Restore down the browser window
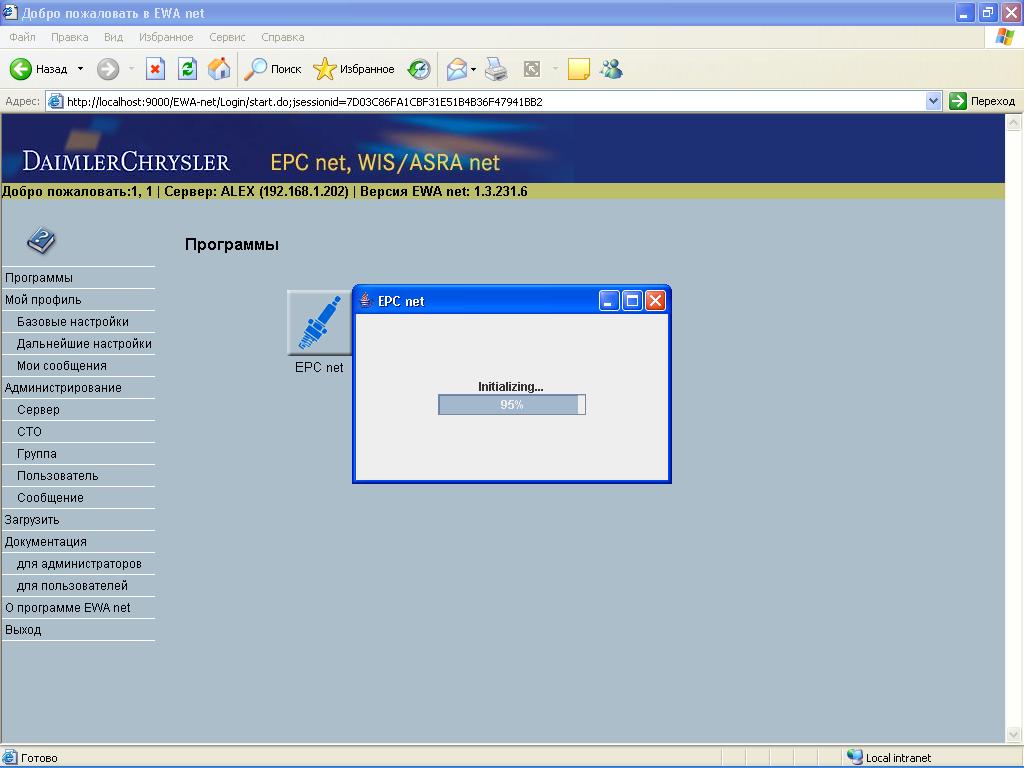 pyautogui.click(x=988, y=12)
